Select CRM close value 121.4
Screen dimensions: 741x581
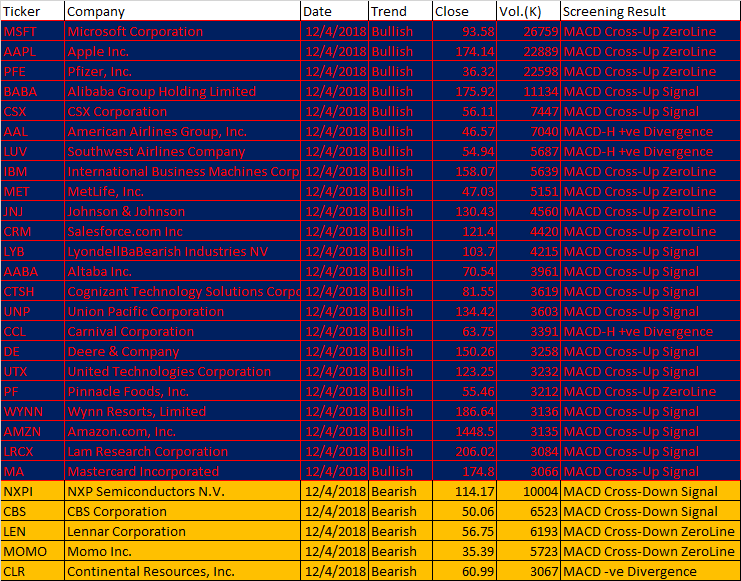(x=465, y=231)
